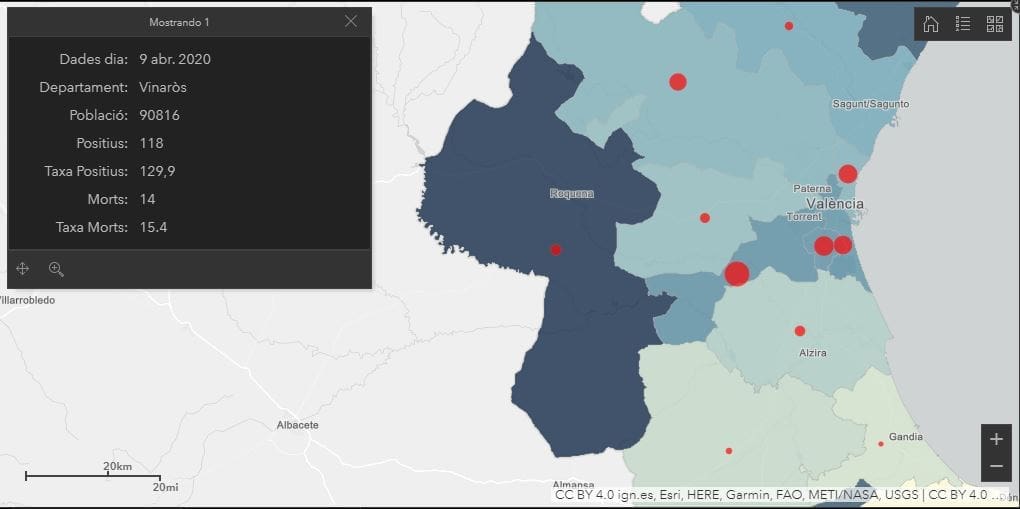
Task: Select the large red circle at top center
Action: tap(678, 82)
